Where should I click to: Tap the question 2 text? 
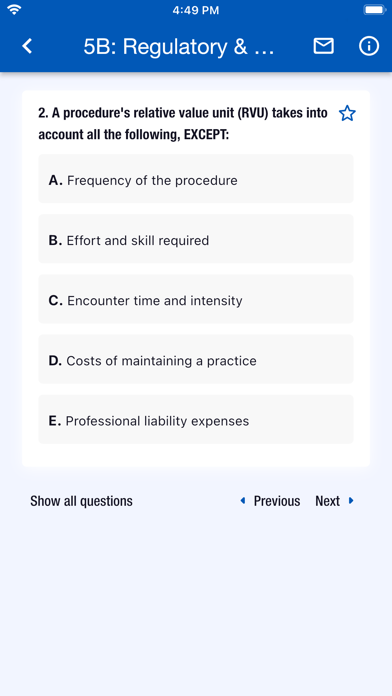tap(183, 123)
